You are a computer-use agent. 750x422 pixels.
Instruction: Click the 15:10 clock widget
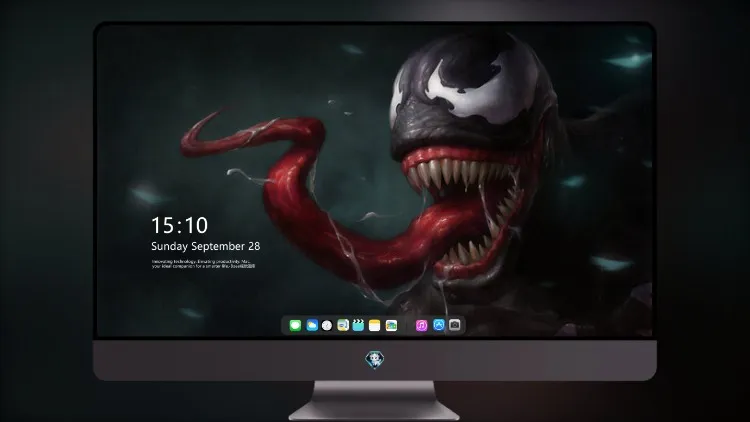coord(179,225)
